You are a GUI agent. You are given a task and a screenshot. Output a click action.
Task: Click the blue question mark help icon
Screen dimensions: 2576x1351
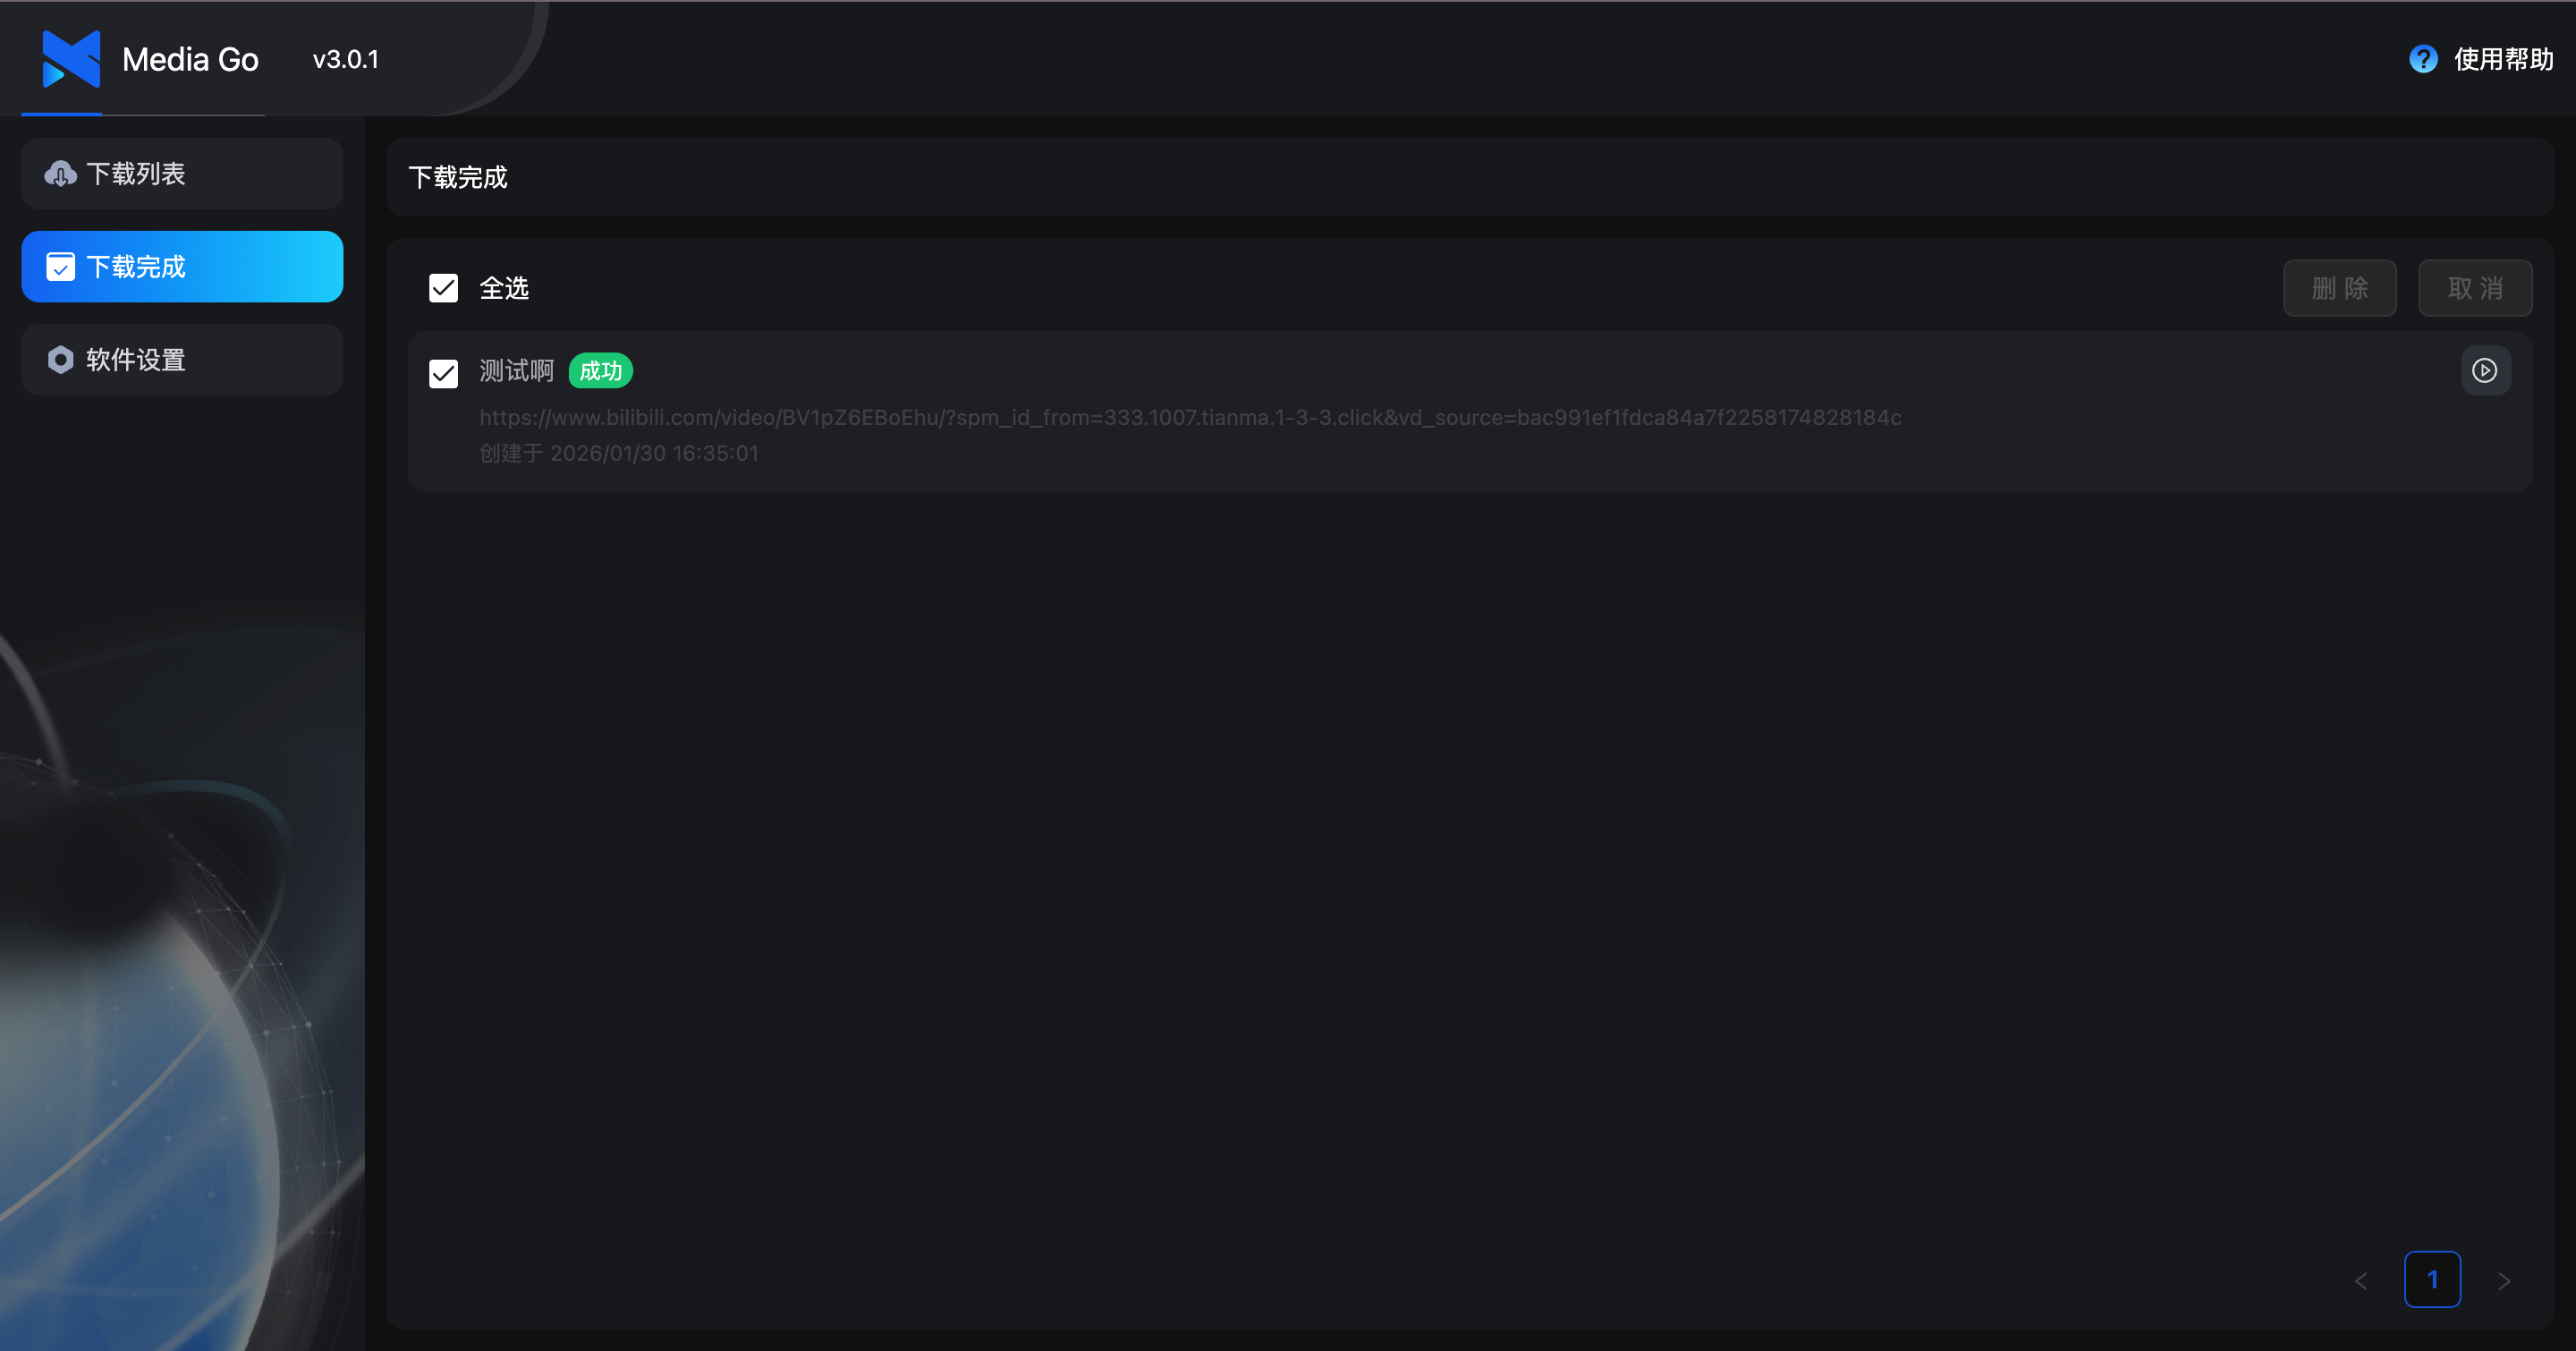pos(2422,59)
